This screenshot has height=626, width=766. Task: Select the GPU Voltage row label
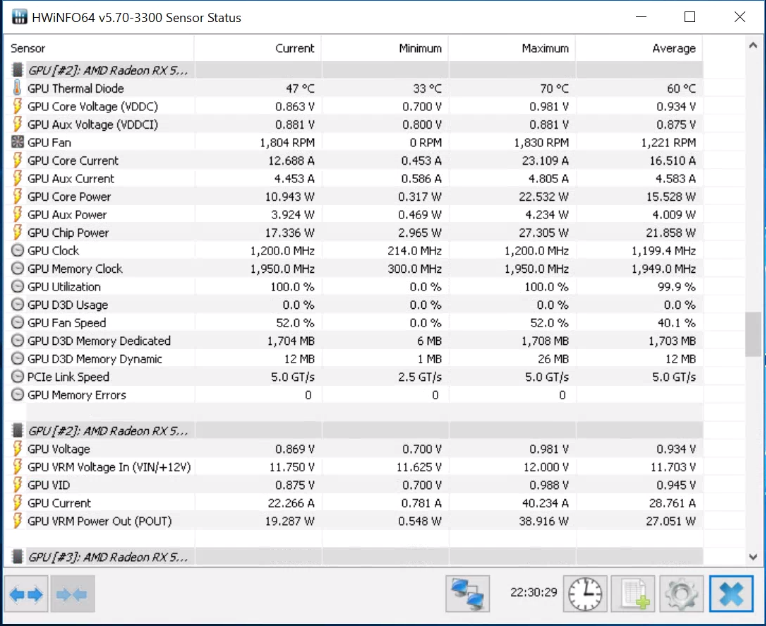tap(59, 449)
